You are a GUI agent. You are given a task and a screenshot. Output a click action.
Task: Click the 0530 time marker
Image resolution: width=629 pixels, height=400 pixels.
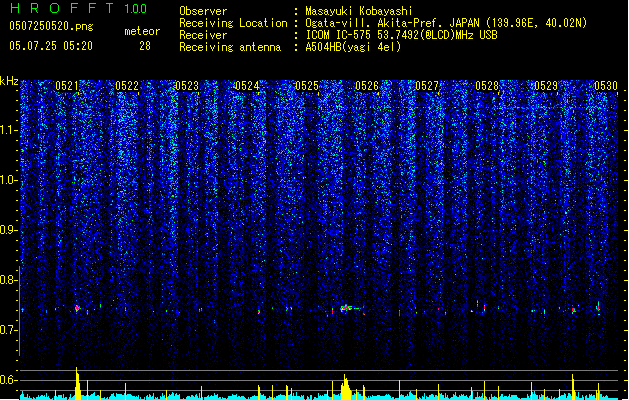tap(606, 86)
